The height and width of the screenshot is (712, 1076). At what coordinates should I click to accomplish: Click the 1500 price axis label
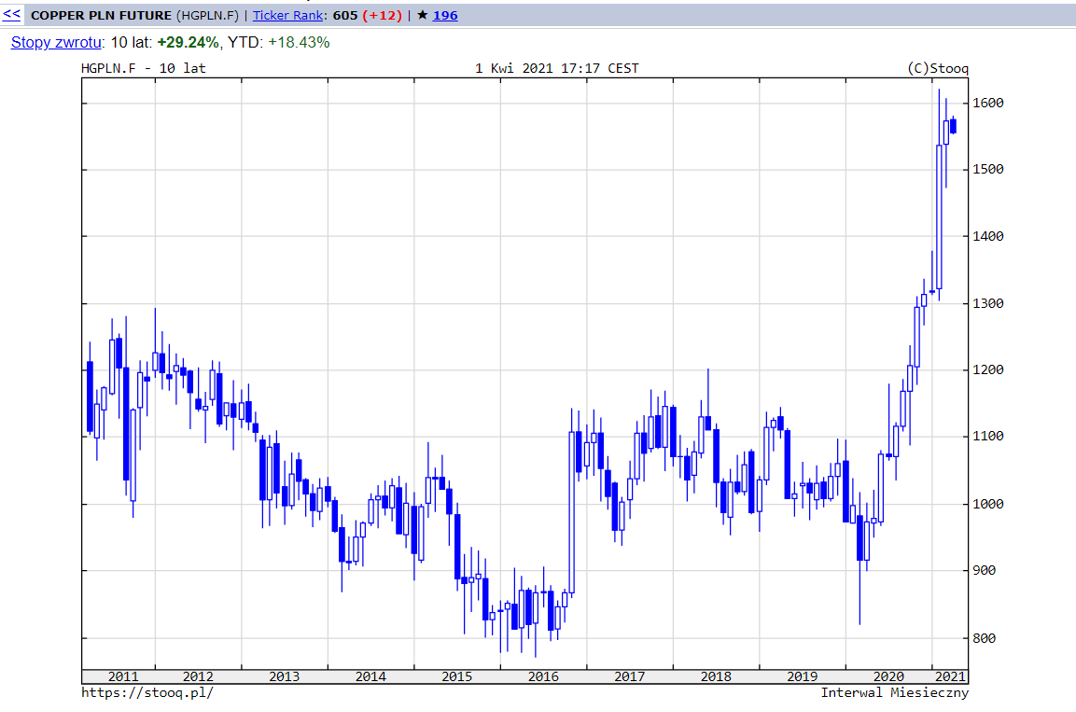[988, 169]
